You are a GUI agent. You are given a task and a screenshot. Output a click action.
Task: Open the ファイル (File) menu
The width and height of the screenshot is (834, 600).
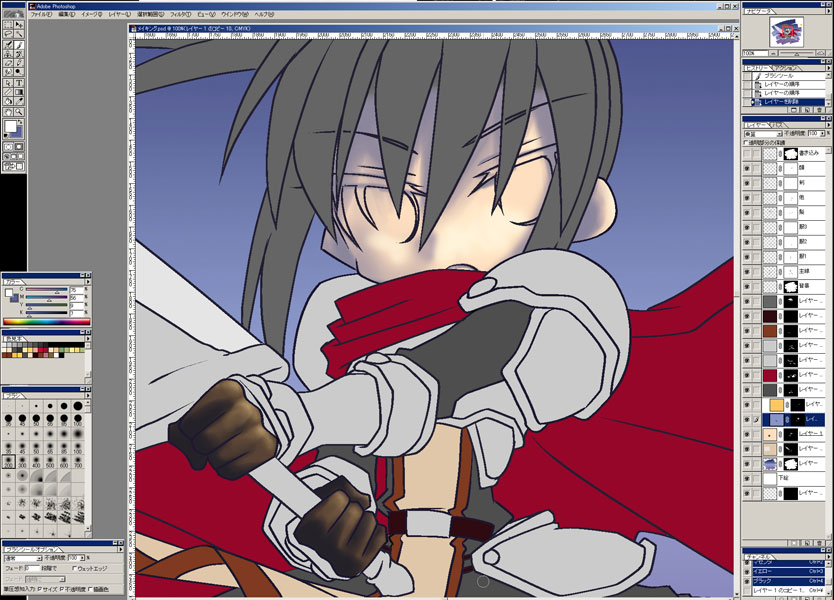tap(41, 16)
